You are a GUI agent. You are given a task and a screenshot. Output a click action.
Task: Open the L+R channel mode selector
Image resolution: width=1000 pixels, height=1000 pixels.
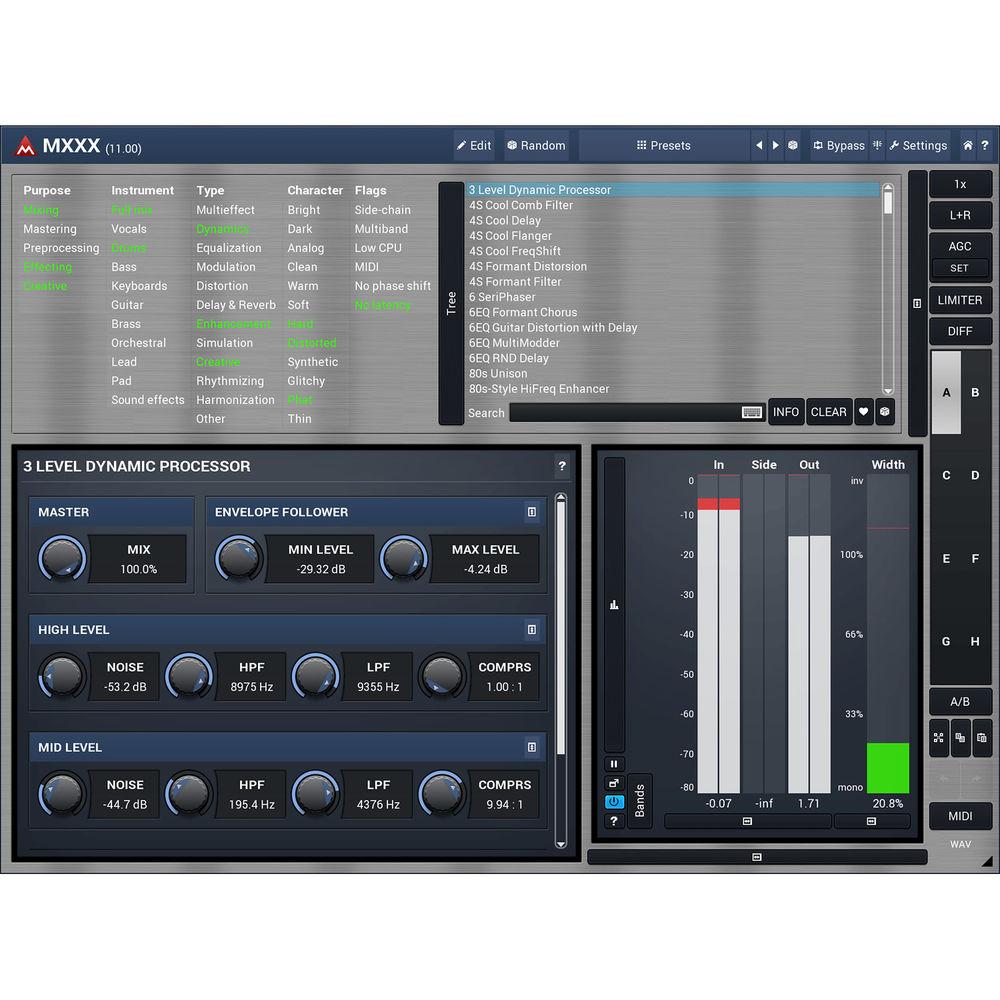960,215
